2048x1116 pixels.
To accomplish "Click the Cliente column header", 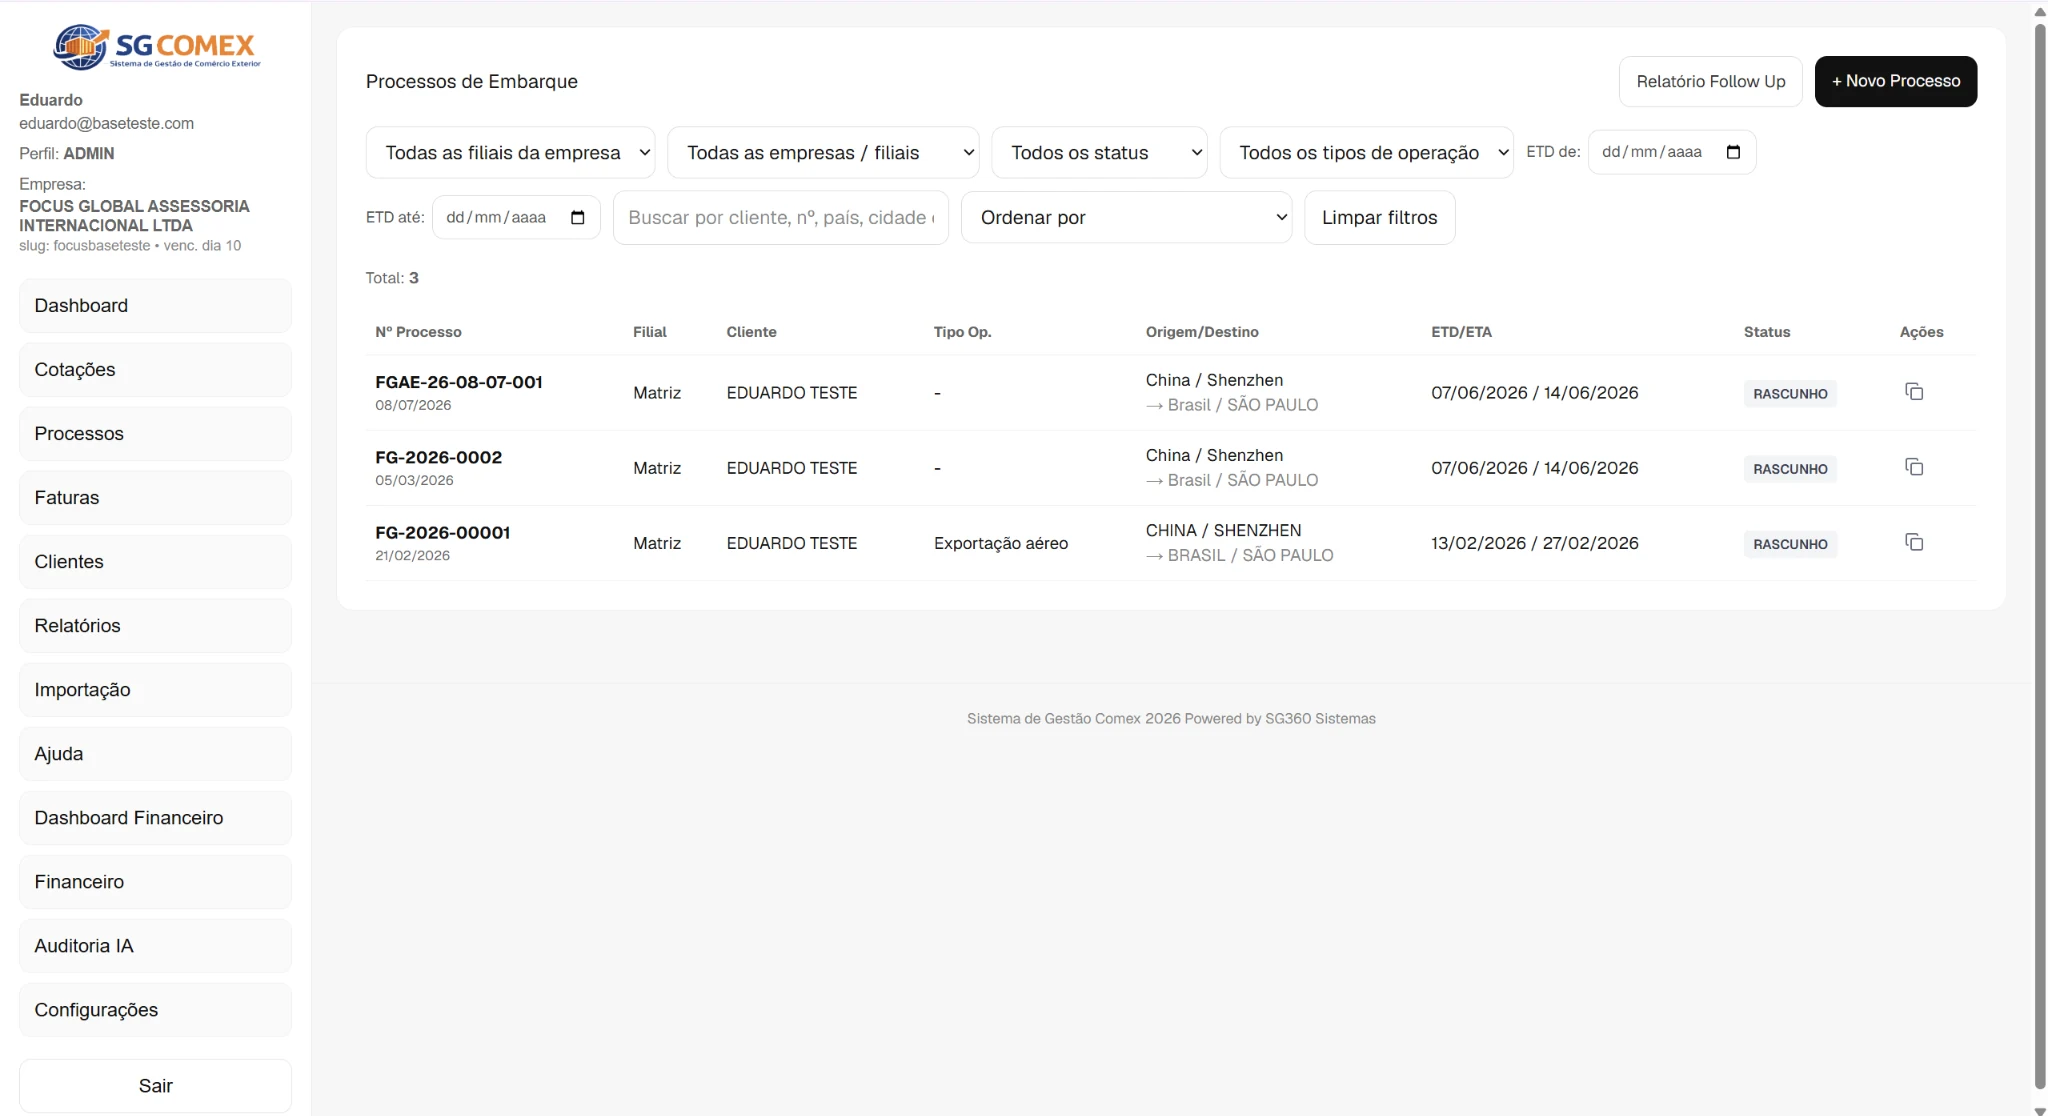I will click(751, 331).
